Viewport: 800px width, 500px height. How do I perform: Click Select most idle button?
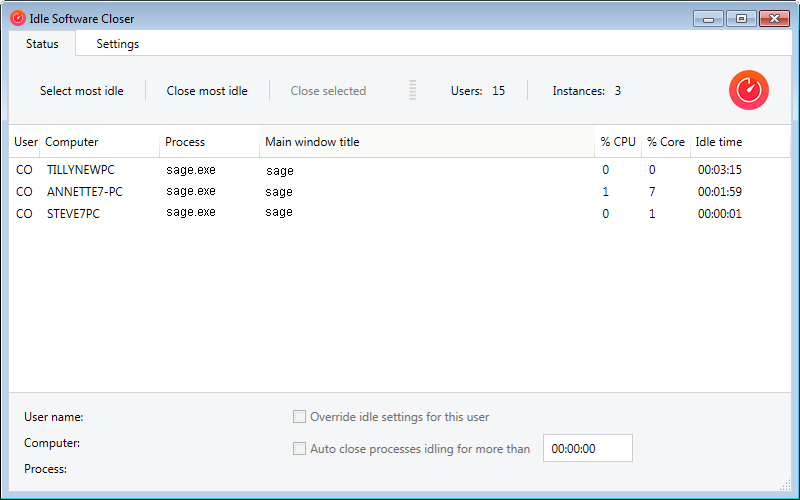(82, 91)
